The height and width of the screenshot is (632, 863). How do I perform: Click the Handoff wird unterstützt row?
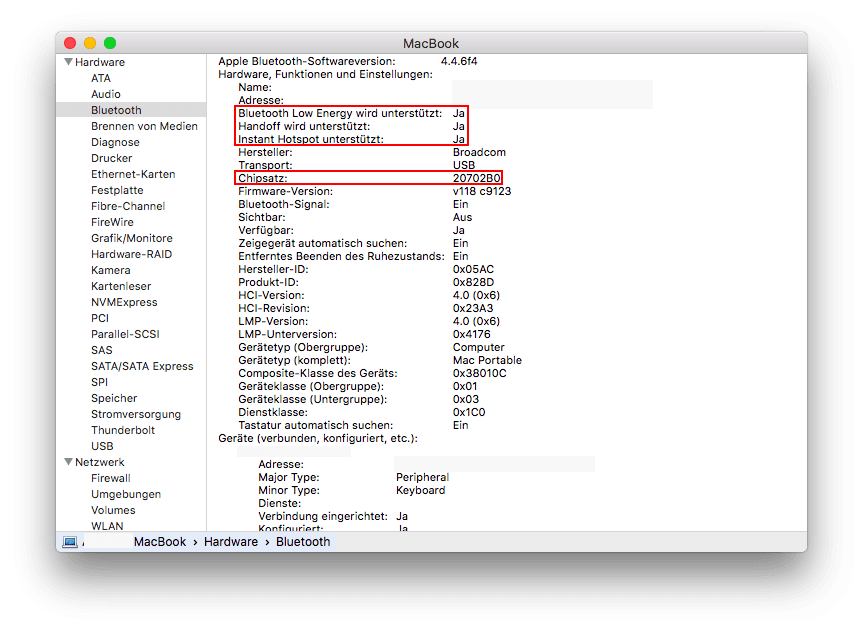click(x=352, y=126)
